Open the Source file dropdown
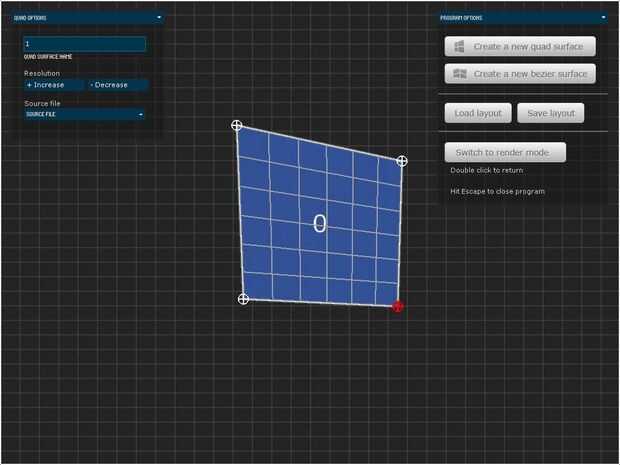Viewport: 620px width, 465px height. click(84, 114)
